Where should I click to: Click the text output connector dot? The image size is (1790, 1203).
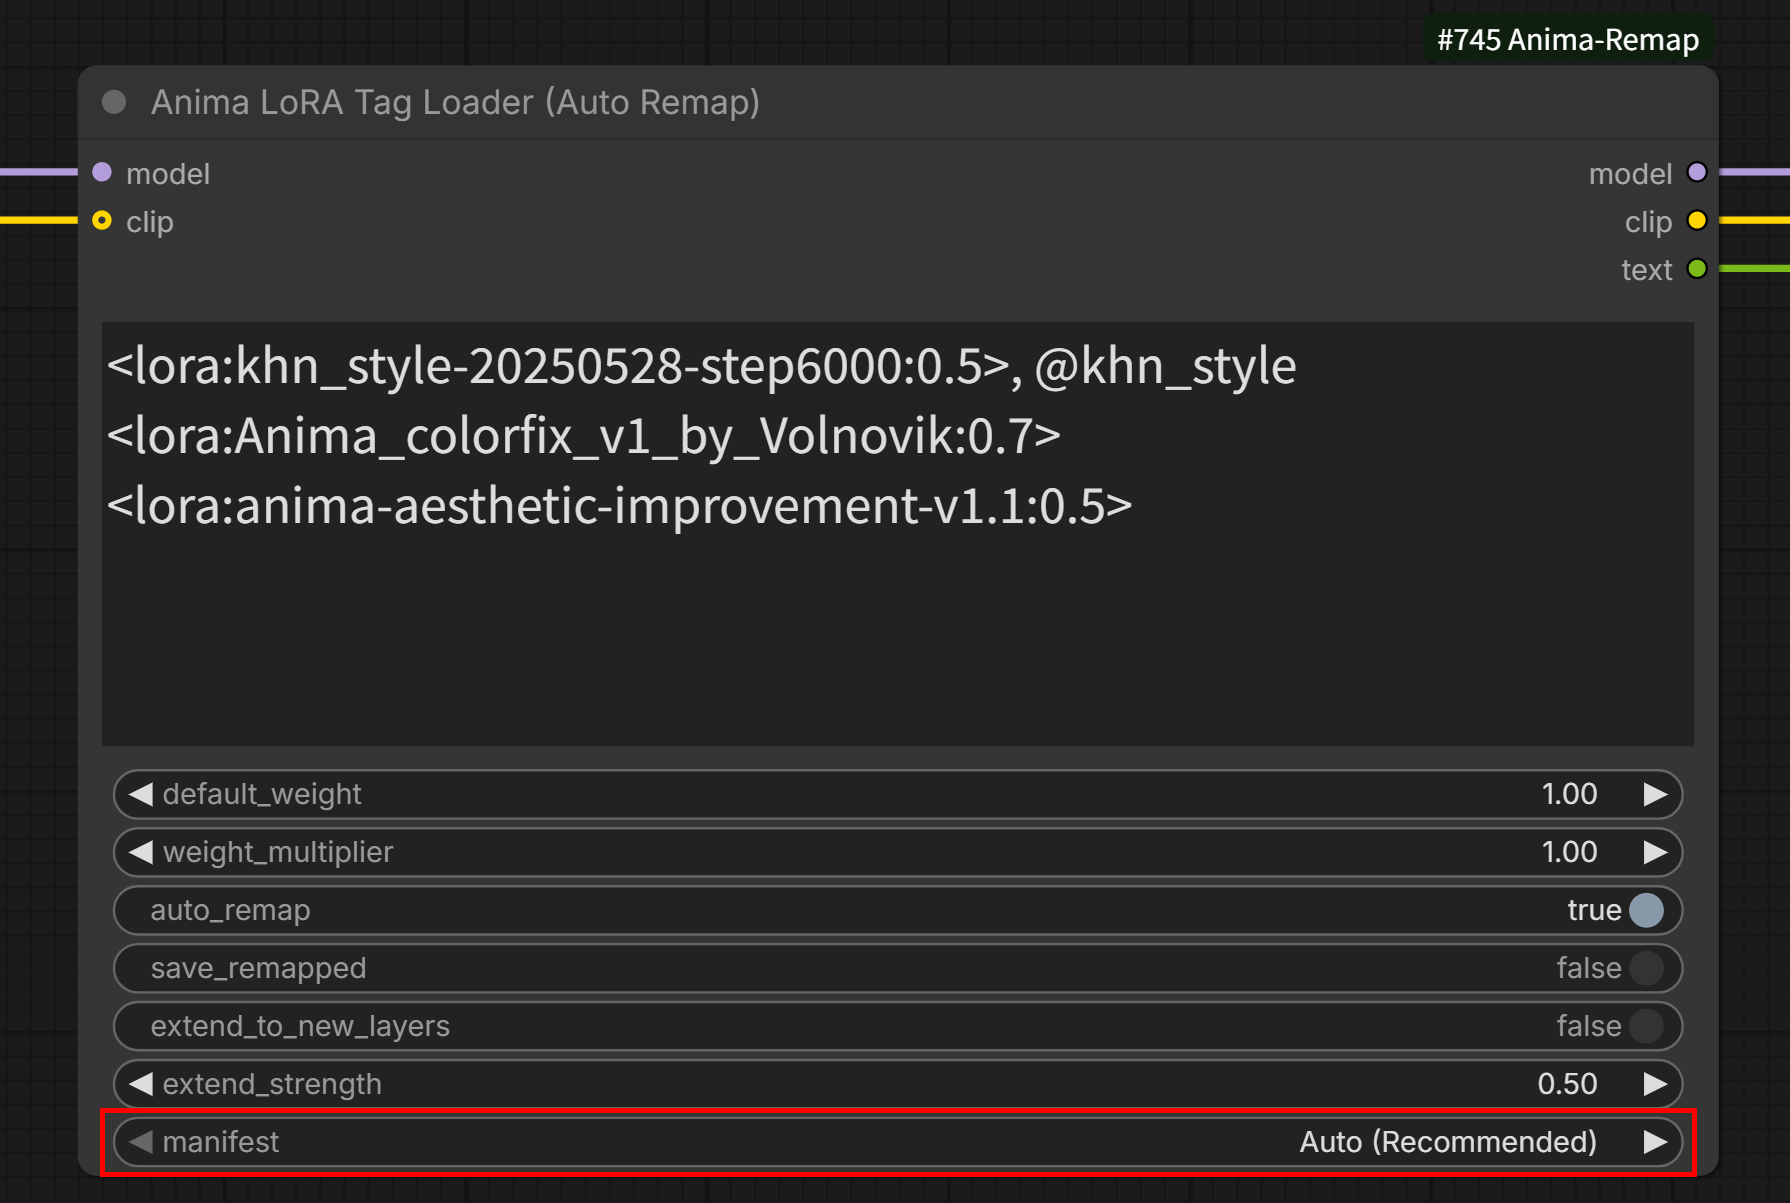tap(1697, 268)
